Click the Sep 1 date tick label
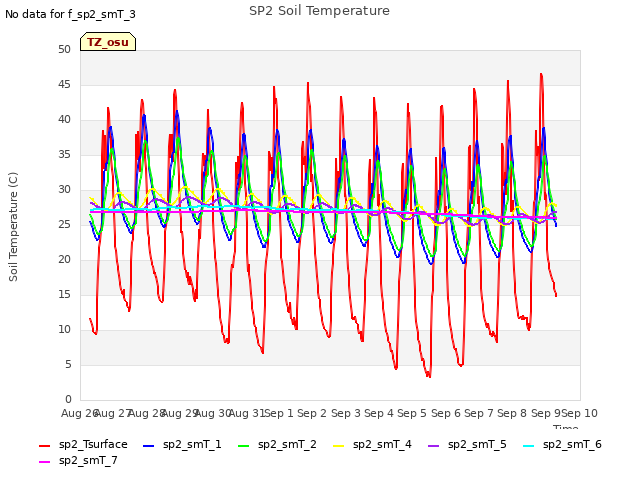This screenshot has height=480, width=640. [279, 413]
